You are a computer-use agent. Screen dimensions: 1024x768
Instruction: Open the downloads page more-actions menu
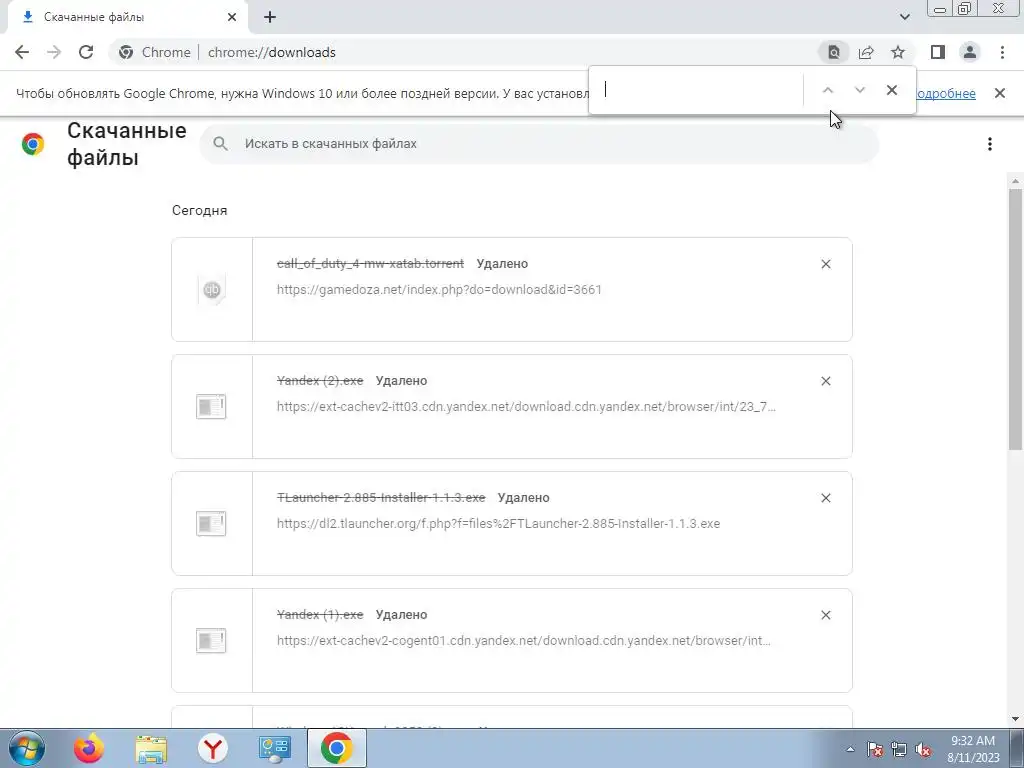[x=990, y=144]
